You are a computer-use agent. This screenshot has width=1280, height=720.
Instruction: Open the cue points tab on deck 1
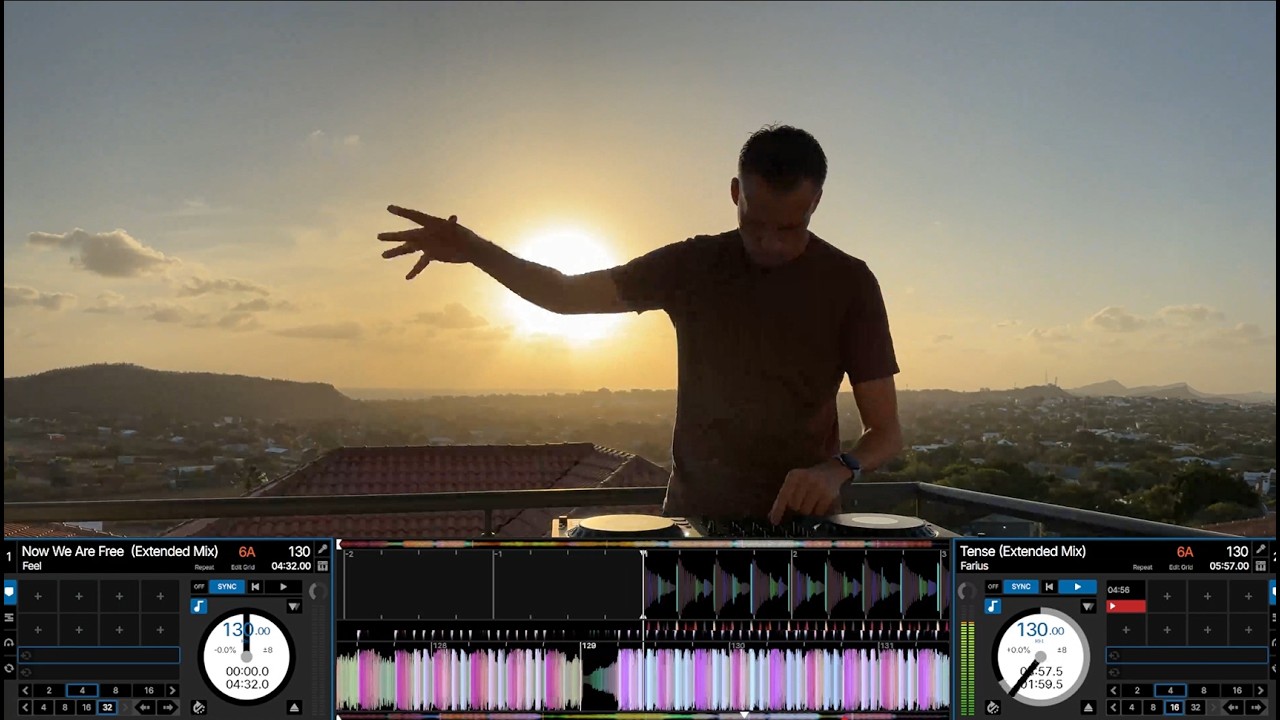(x=9, y=592)
